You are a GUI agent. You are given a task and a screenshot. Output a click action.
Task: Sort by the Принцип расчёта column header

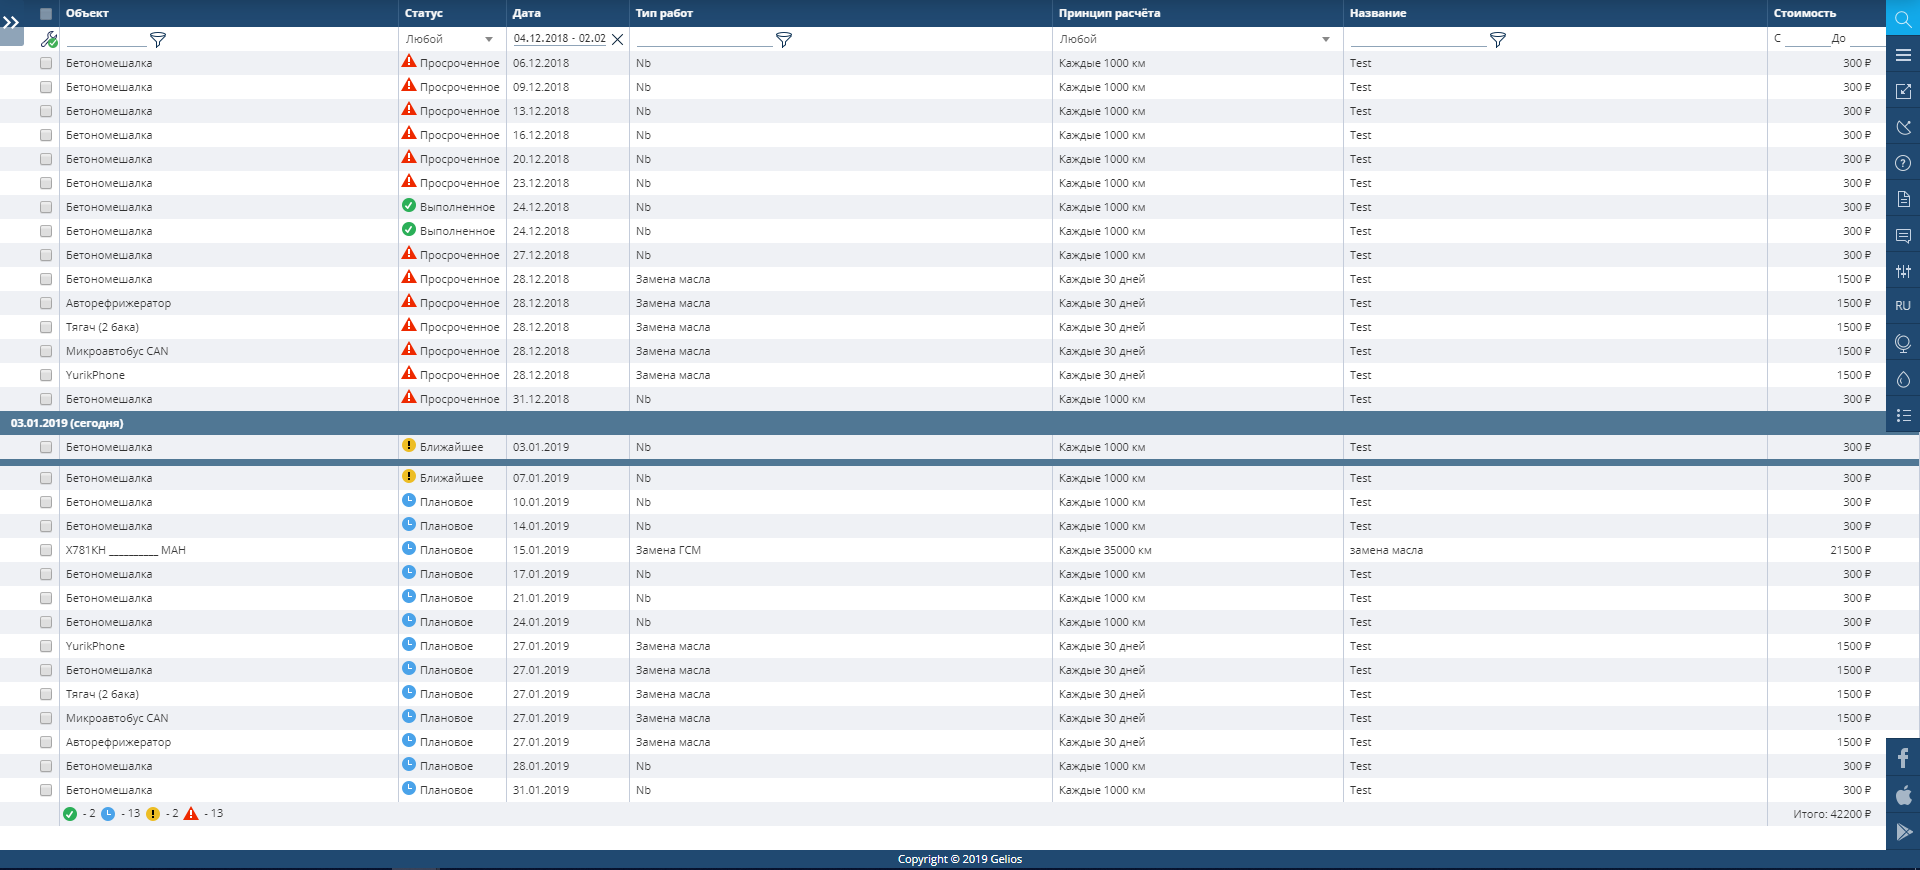click(x=1109, y=13)
